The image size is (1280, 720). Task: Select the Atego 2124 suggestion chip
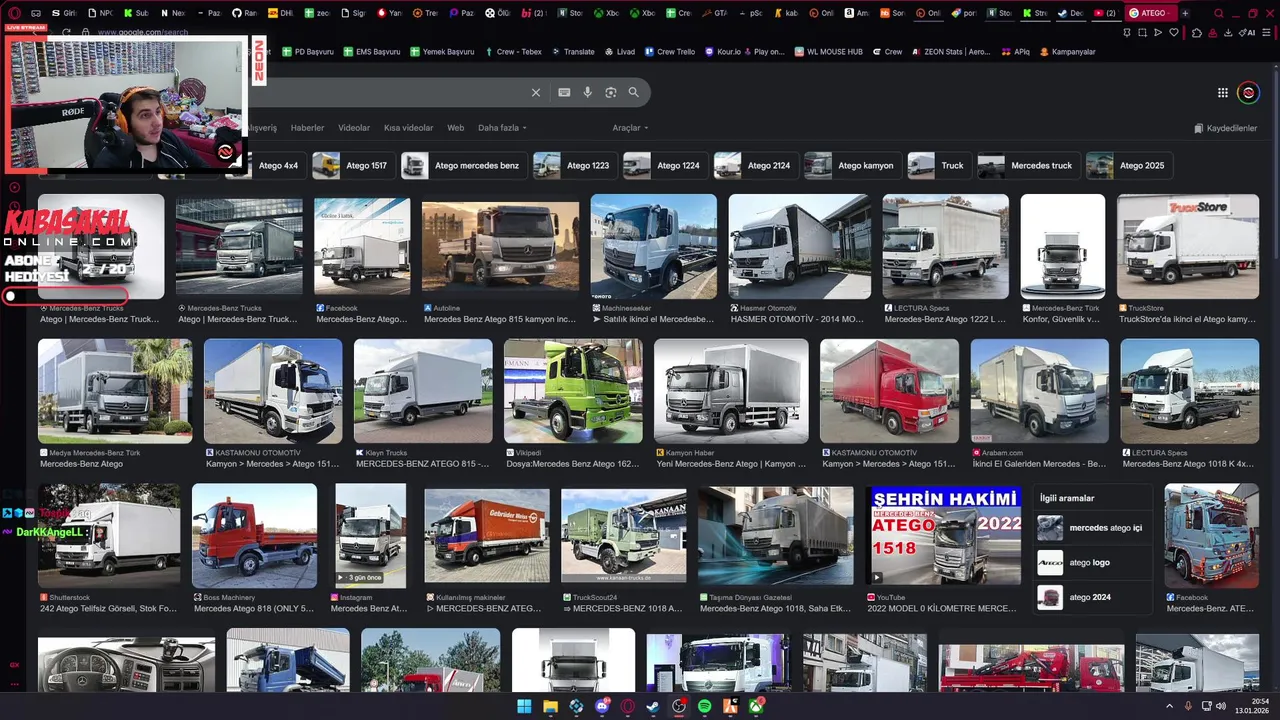[x=755, y=165]
